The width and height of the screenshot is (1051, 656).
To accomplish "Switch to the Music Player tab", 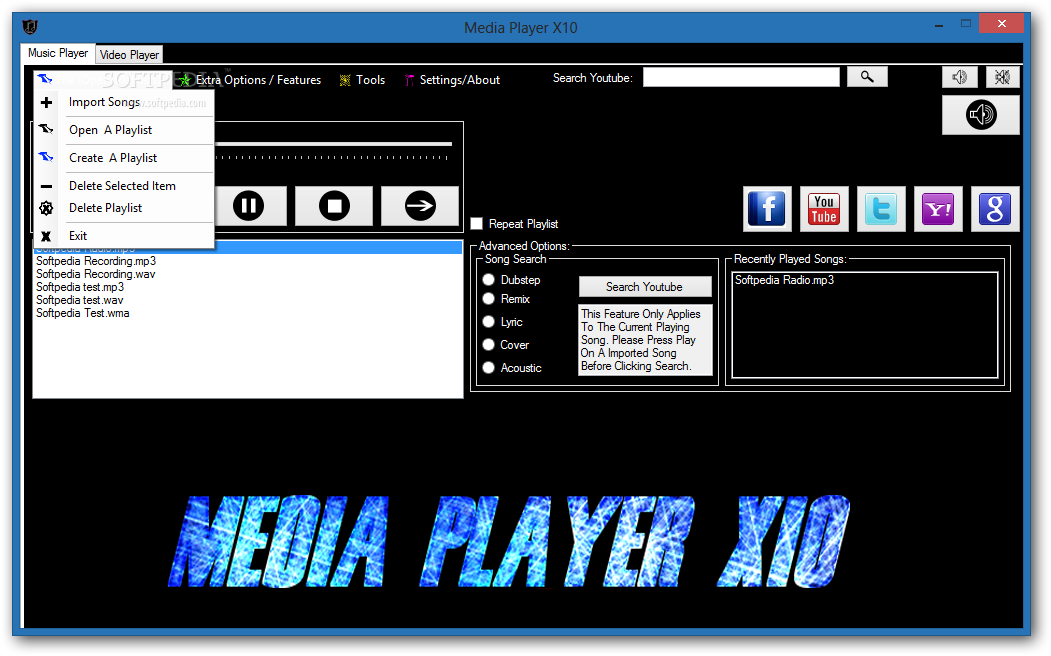I will (58, 53).
